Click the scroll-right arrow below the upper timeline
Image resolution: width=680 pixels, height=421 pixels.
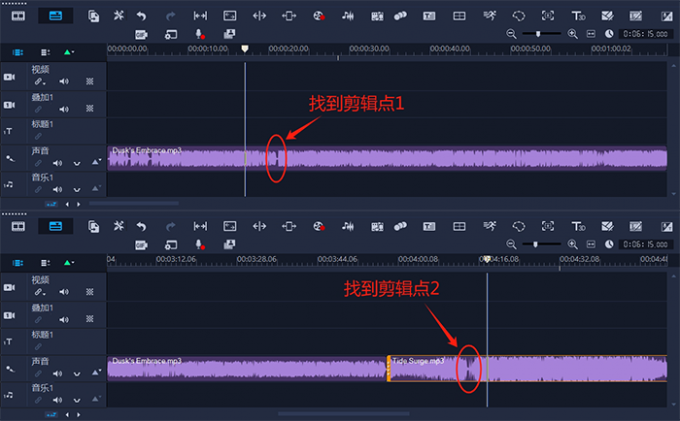(x=78, y=204)
